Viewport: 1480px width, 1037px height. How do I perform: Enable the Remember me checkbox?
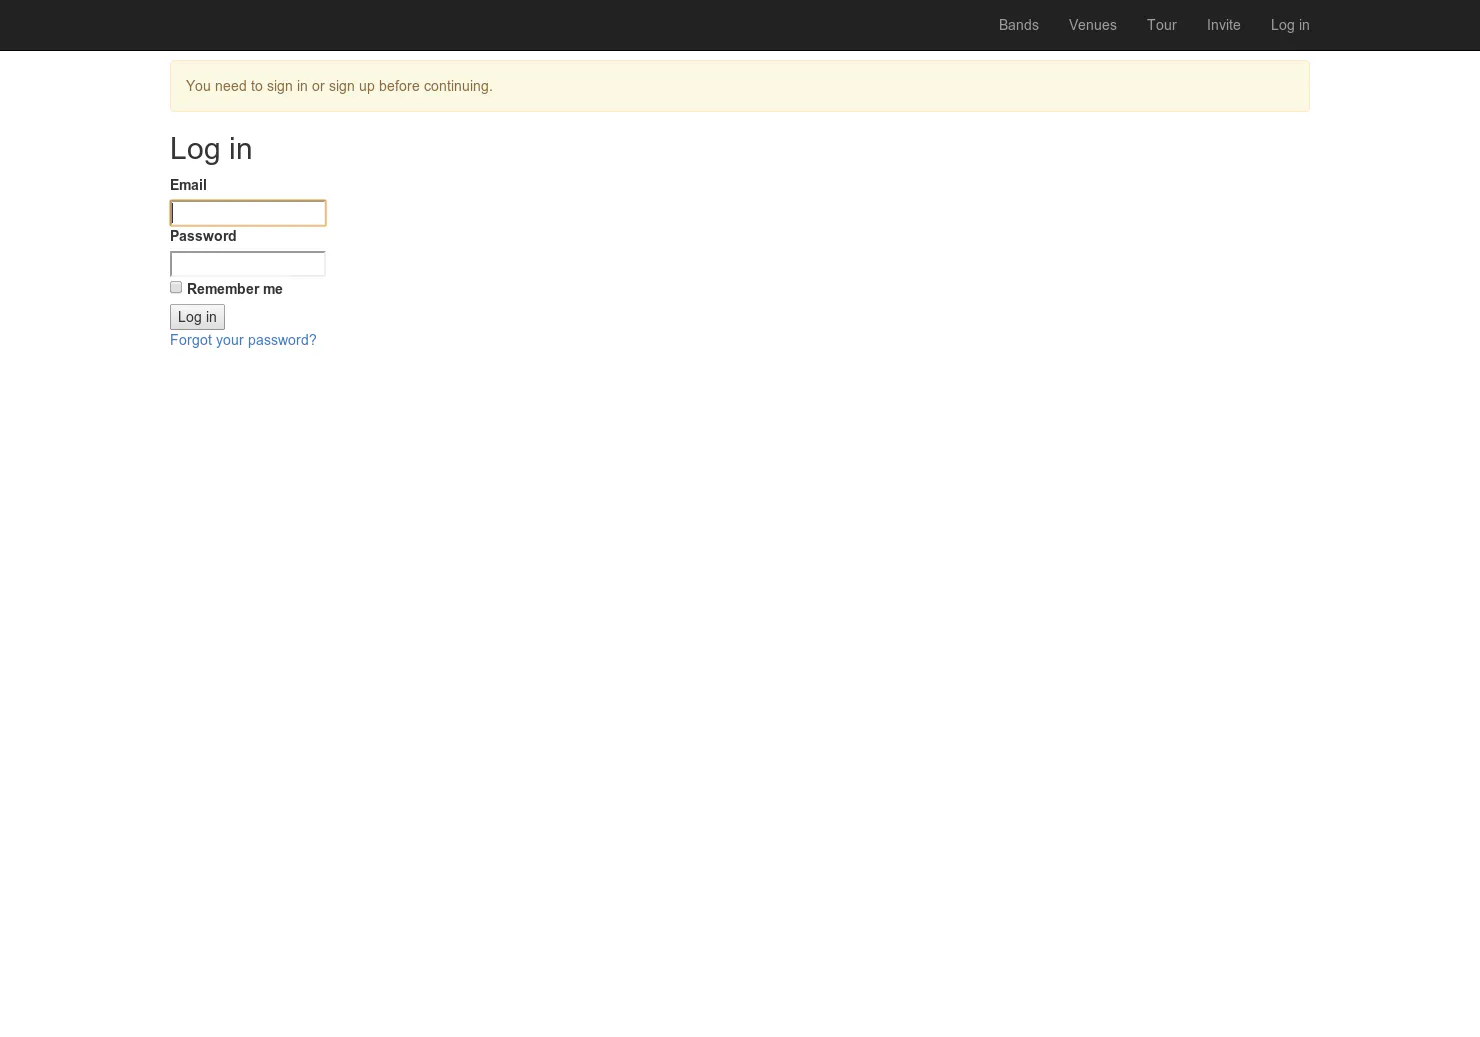point(176,287)
